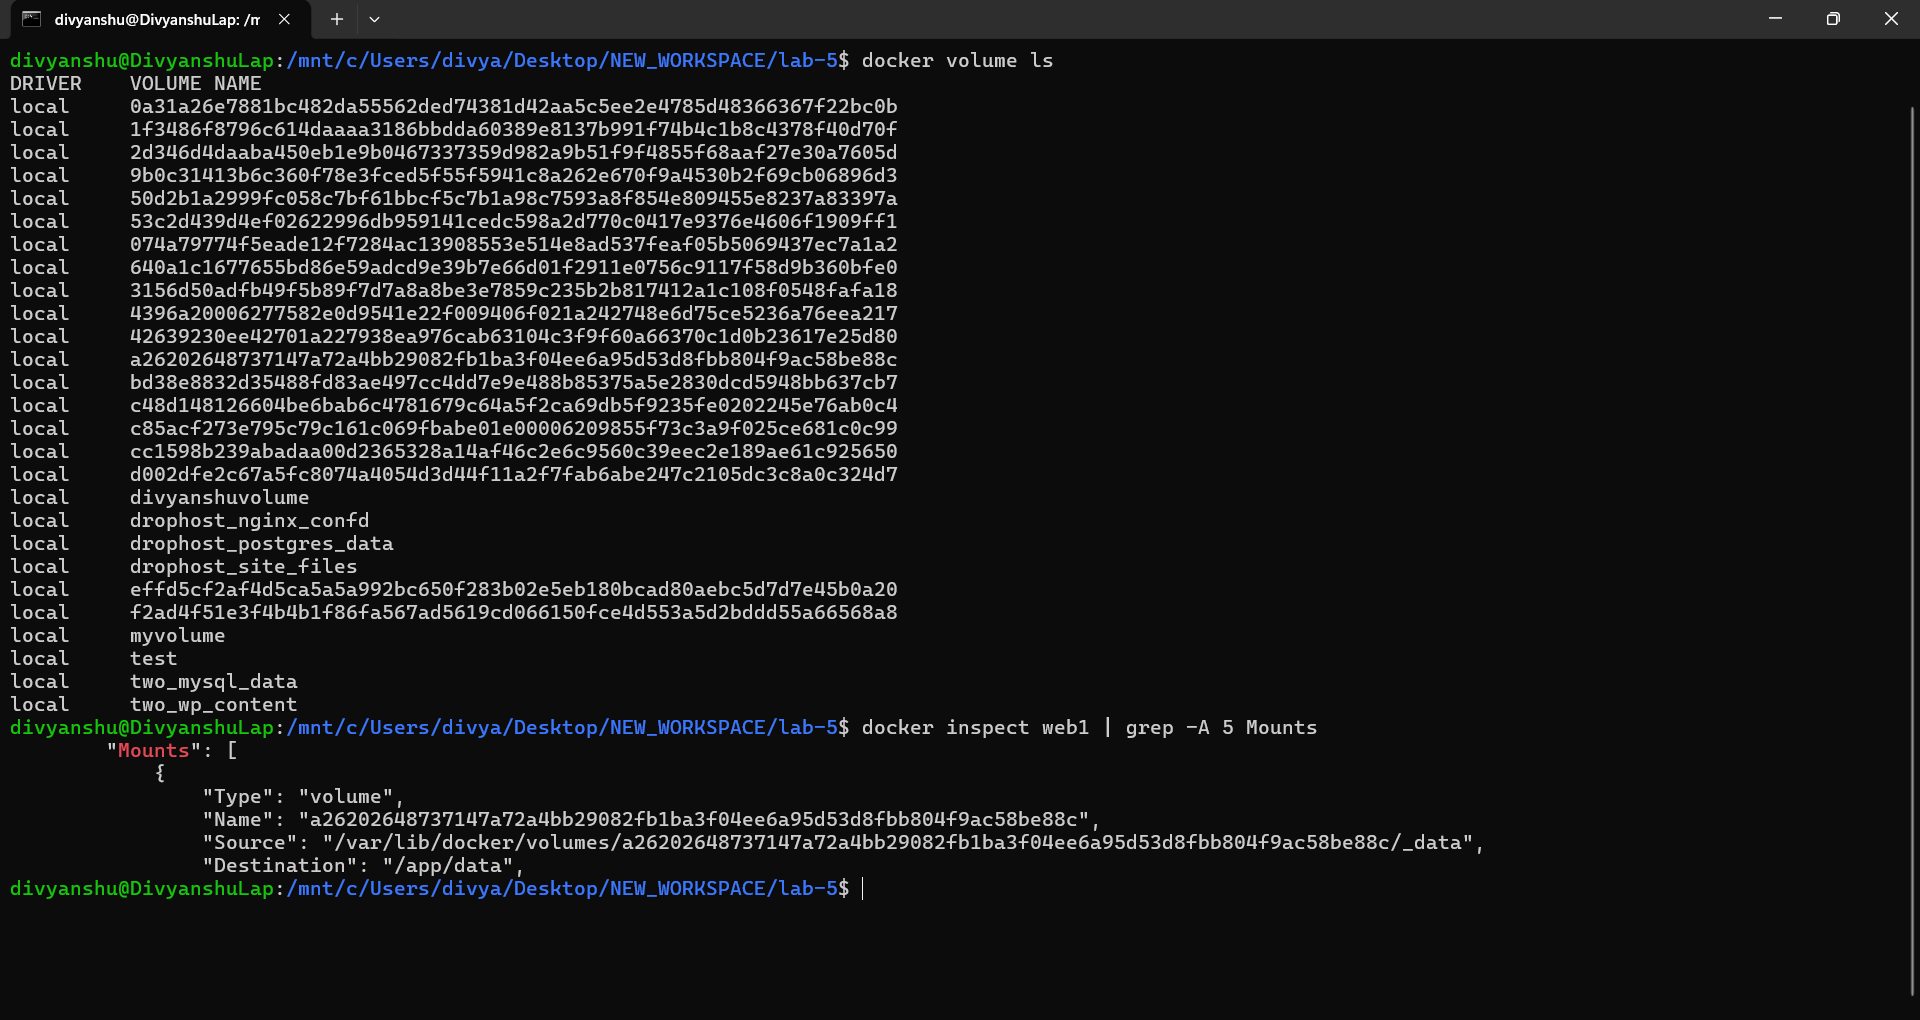Click the drophost_site_files volume entry
The height and width of the screenshot is (1020, 1920).
243,567
